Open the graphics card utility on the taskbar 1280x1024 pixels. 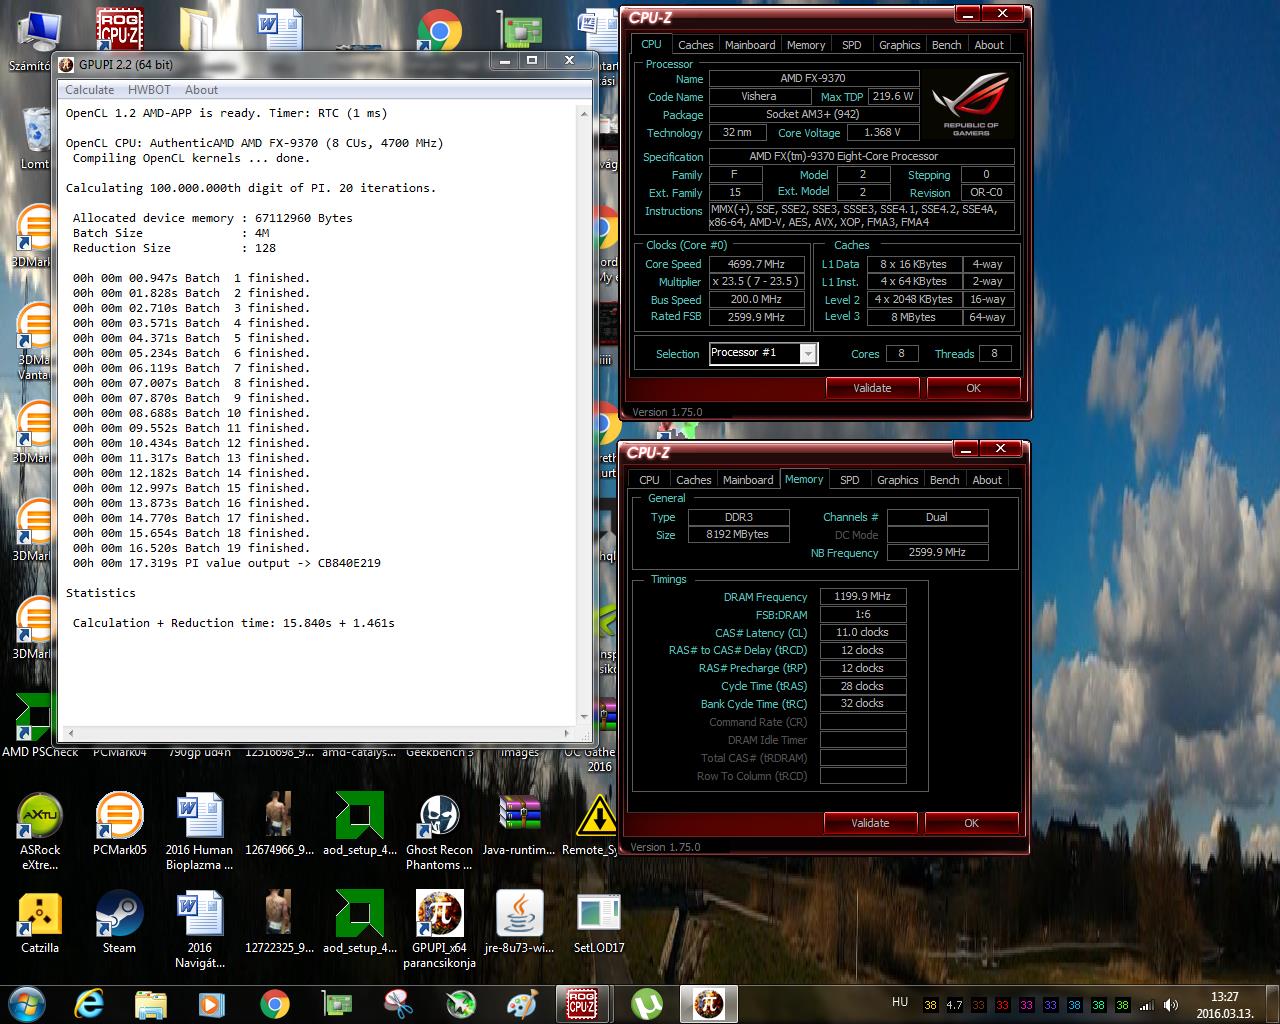coord(336,1003)
